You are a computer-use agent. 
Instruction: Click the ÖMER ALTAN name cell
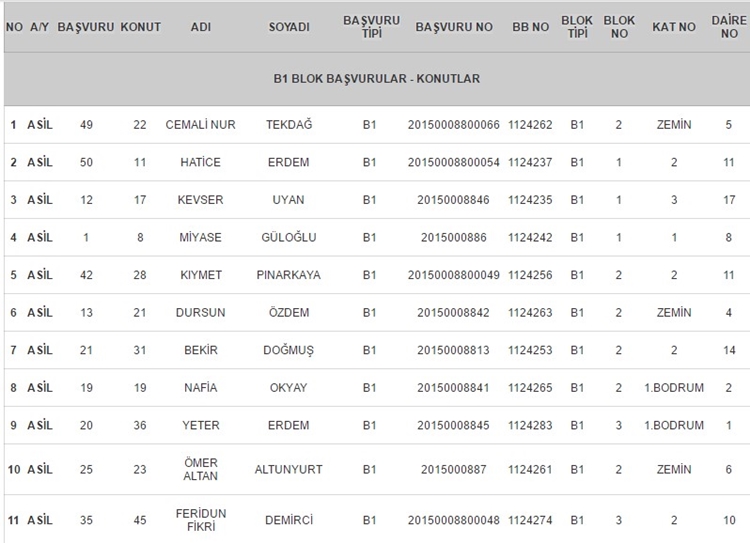(x=200, y=469)
